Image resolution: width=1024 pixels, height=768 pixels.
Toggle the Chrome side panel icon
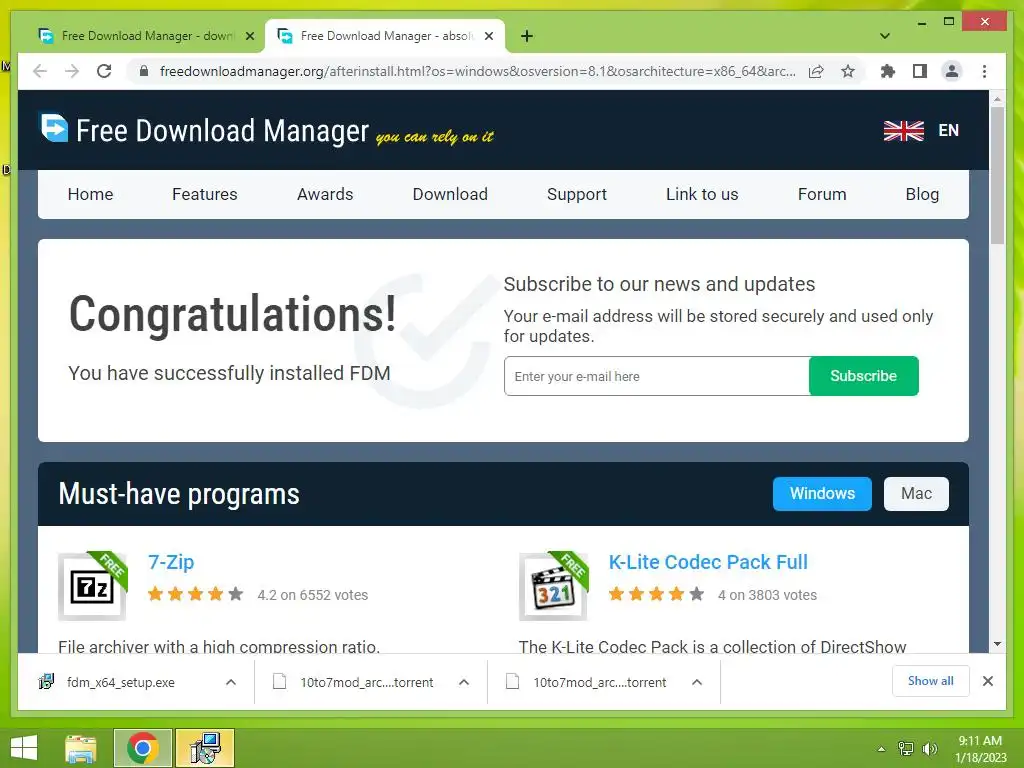click(920, 71)
